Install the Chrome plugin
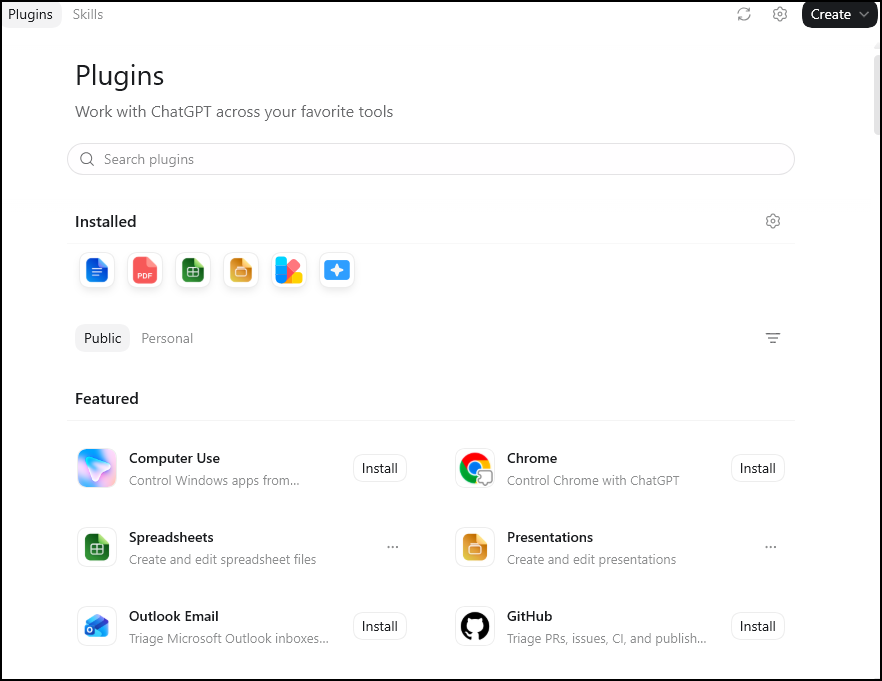882x681 pixels. tap(758, 468)
